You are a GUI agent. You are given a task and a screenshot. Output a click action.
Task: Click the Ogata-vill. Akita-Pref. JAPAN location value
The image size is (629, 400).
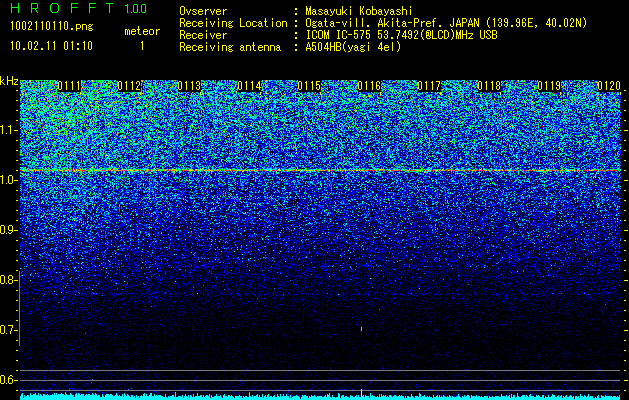click(x=446, y=23)
